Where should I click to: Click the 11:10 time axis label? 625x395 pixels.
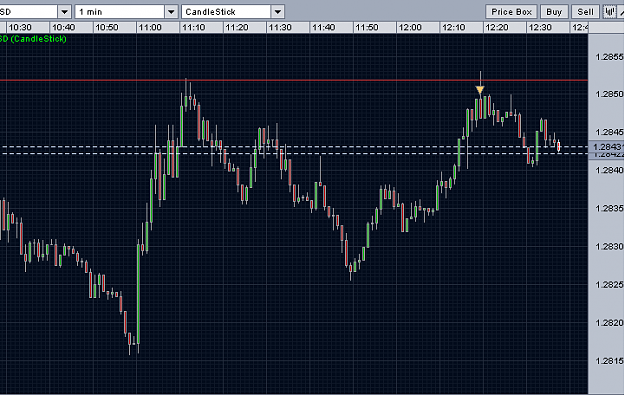pyautogui.click(x=193, y=28)
